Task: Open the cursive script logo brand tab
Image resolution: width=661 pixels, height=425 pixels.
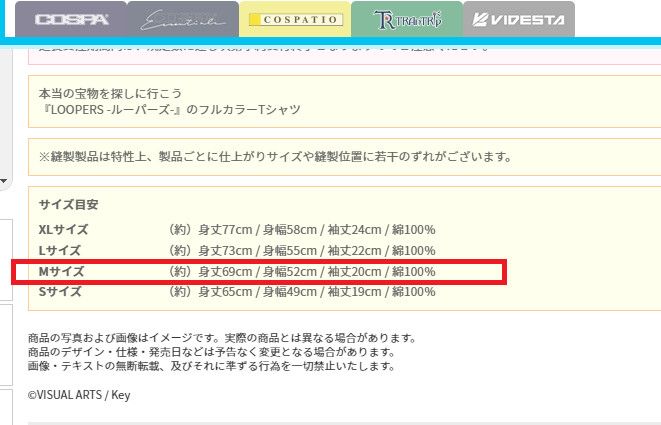Action: pos(183,19)
